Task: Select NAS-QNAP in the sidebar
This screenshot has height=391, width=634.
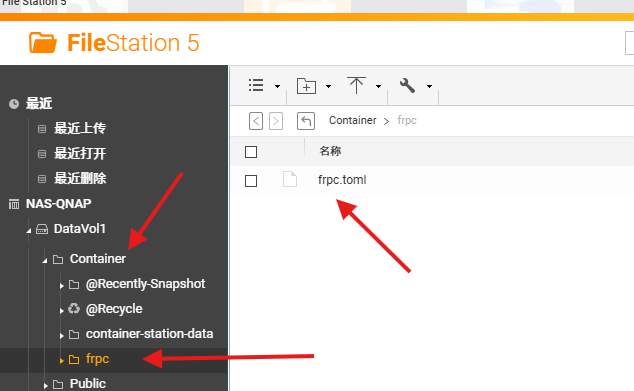Action: pyautogui.click(x=59, y=204)
